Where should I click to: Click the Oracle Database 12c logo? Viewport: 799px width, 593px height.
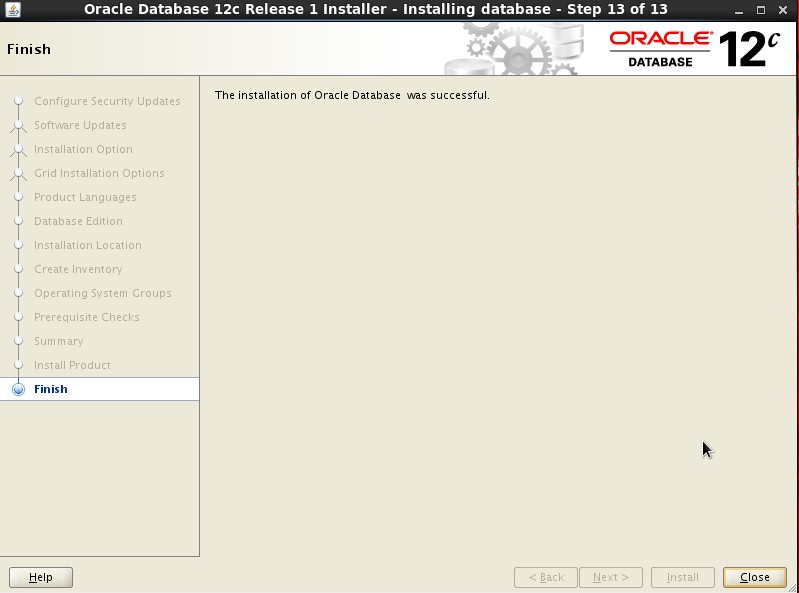click(x=695, y=49)
